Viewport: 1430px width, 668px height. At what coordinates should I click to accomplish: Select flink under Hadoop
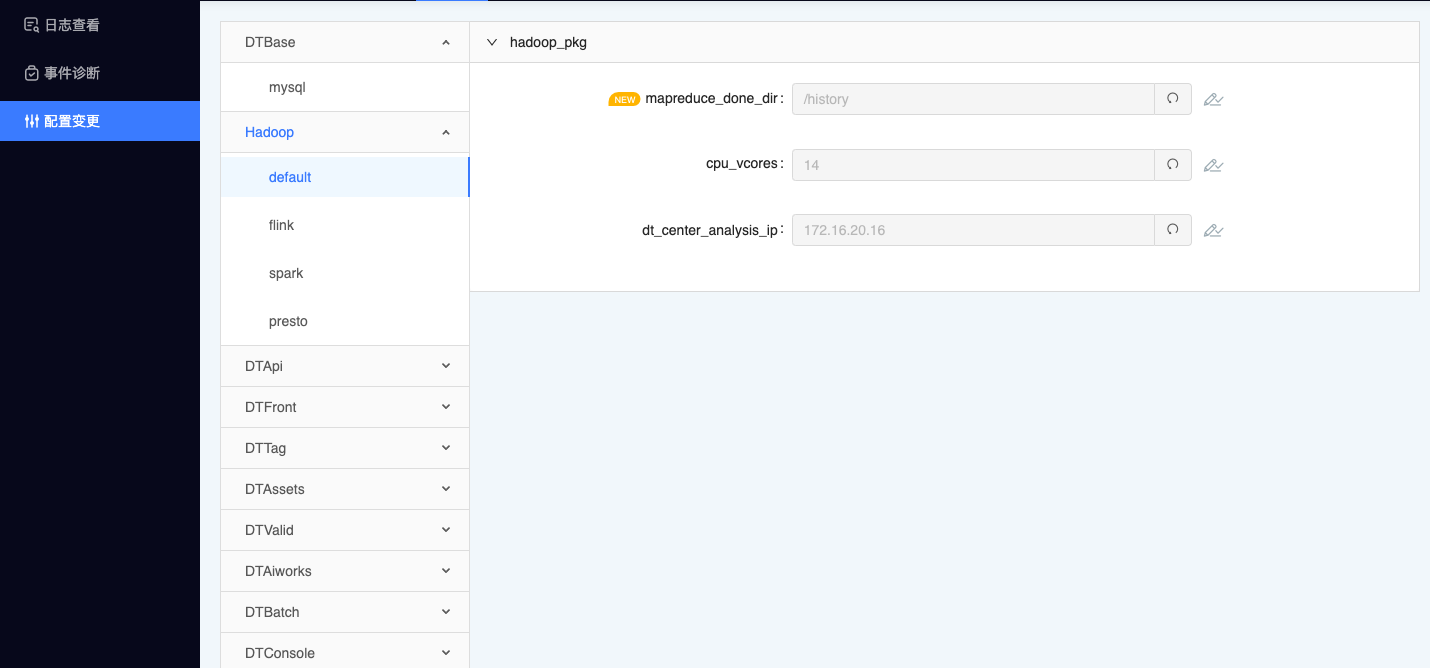[x=281, y=225]
